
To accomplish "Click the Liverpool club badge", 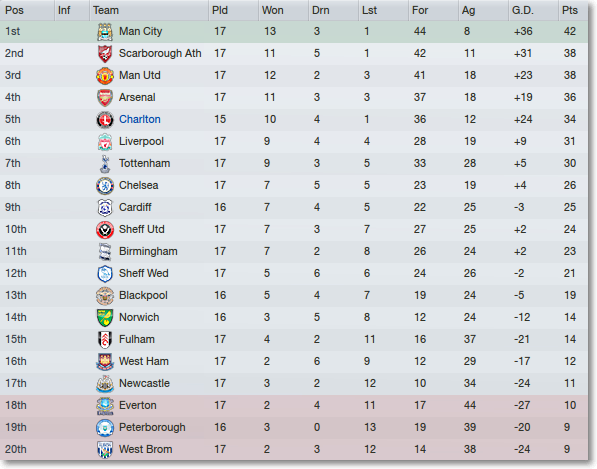I will tap(105, 142).
